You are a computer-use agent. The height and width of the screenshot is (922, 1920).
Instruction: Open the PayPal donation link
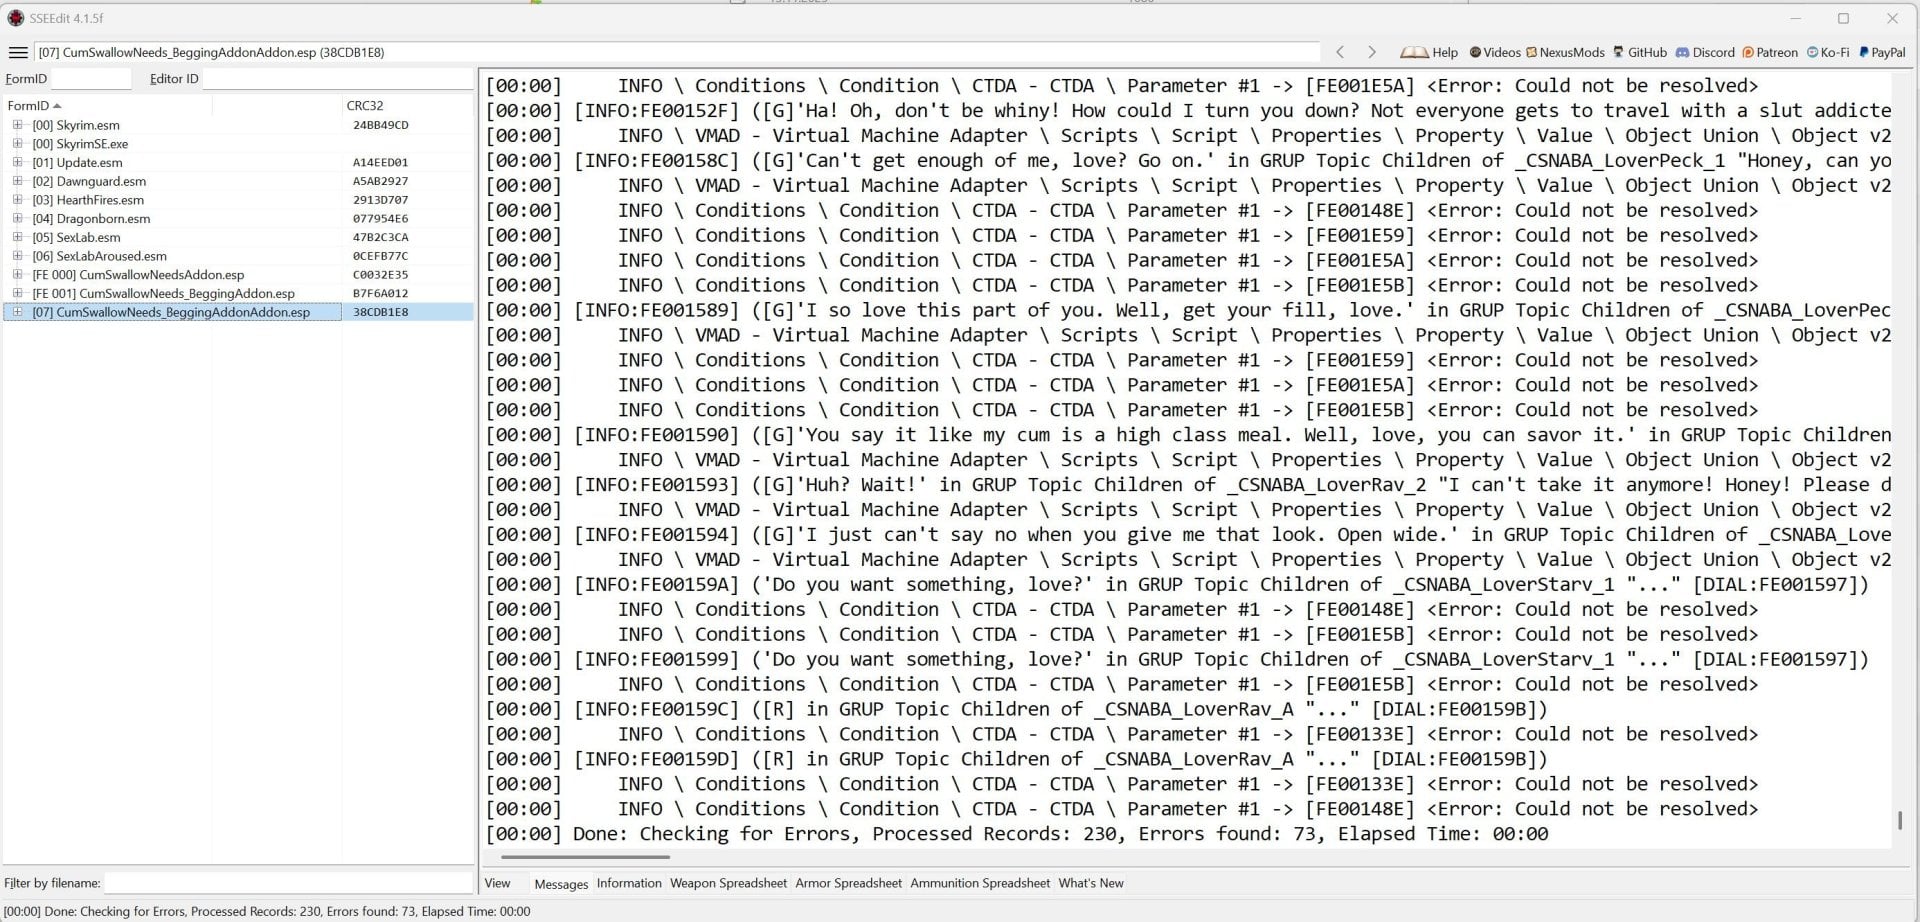(1882, 52)
